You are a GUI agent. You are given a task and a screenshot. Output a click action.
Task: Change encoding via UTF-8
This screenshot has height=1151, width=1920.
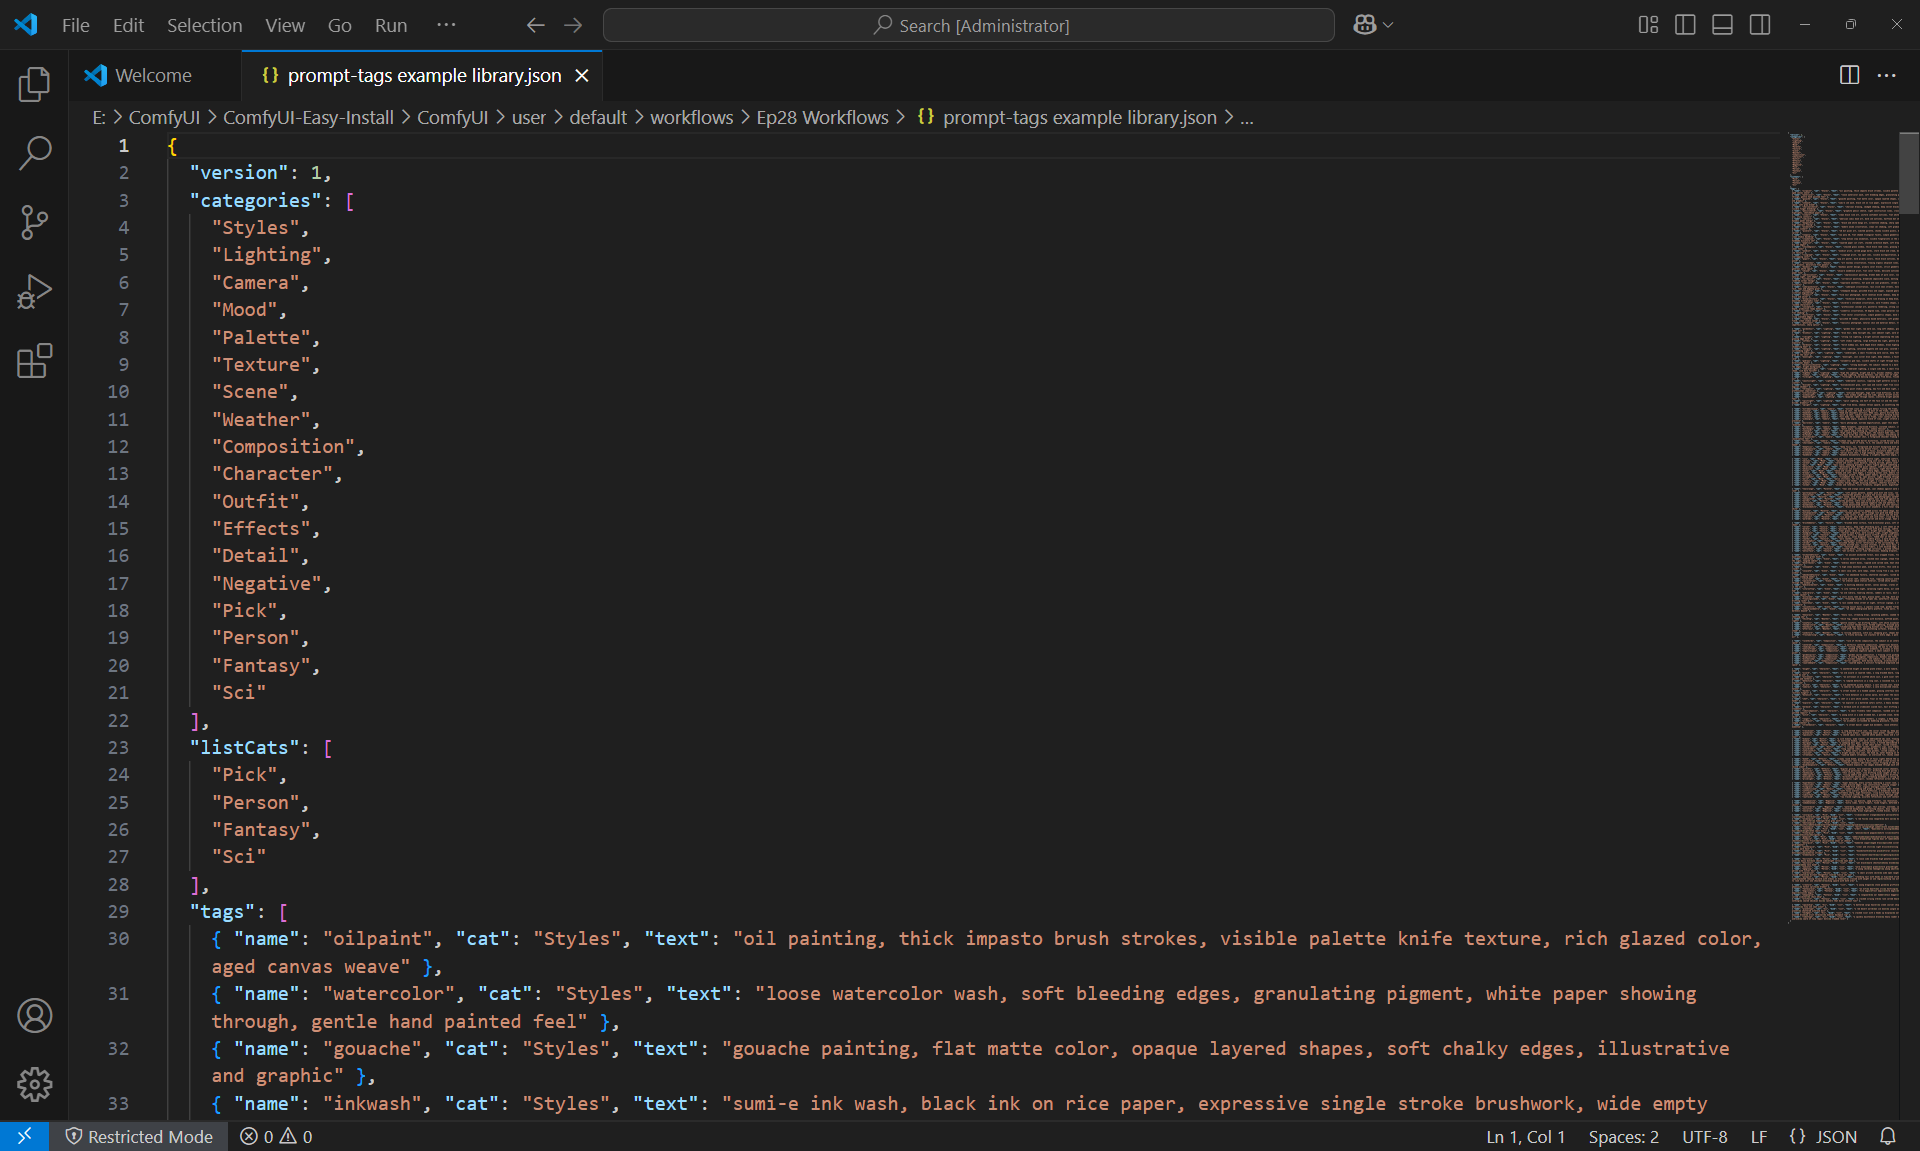1704,1136
